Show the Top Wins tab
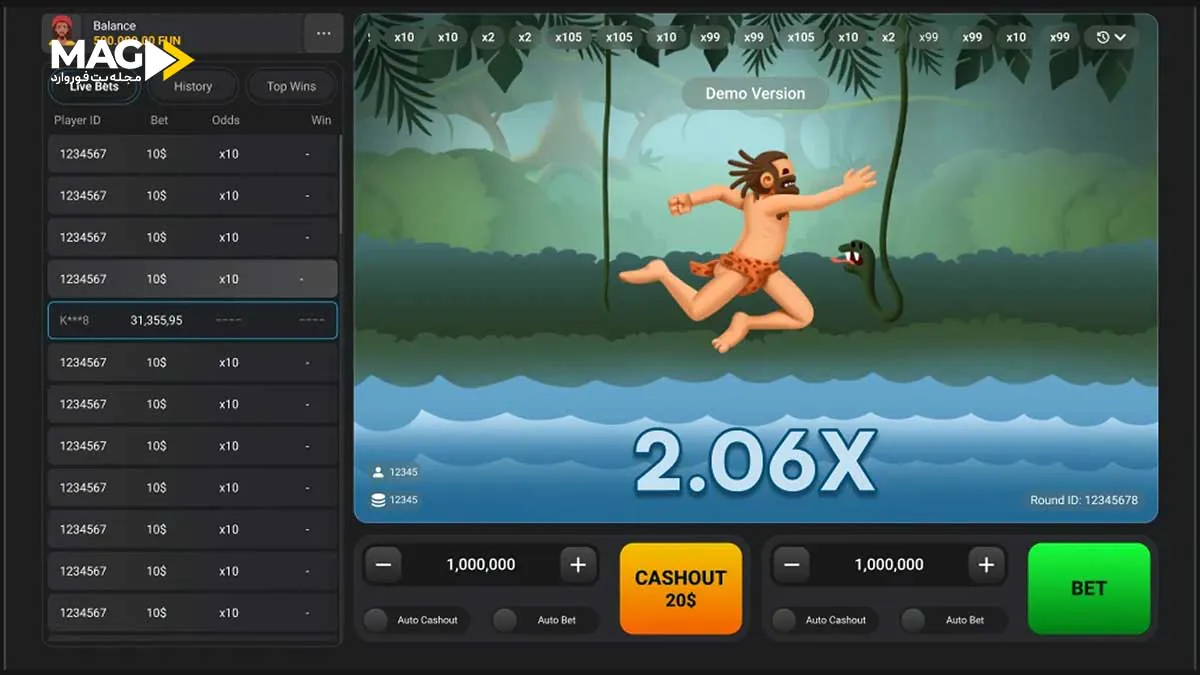1200x675 pixels. point(291,86)
